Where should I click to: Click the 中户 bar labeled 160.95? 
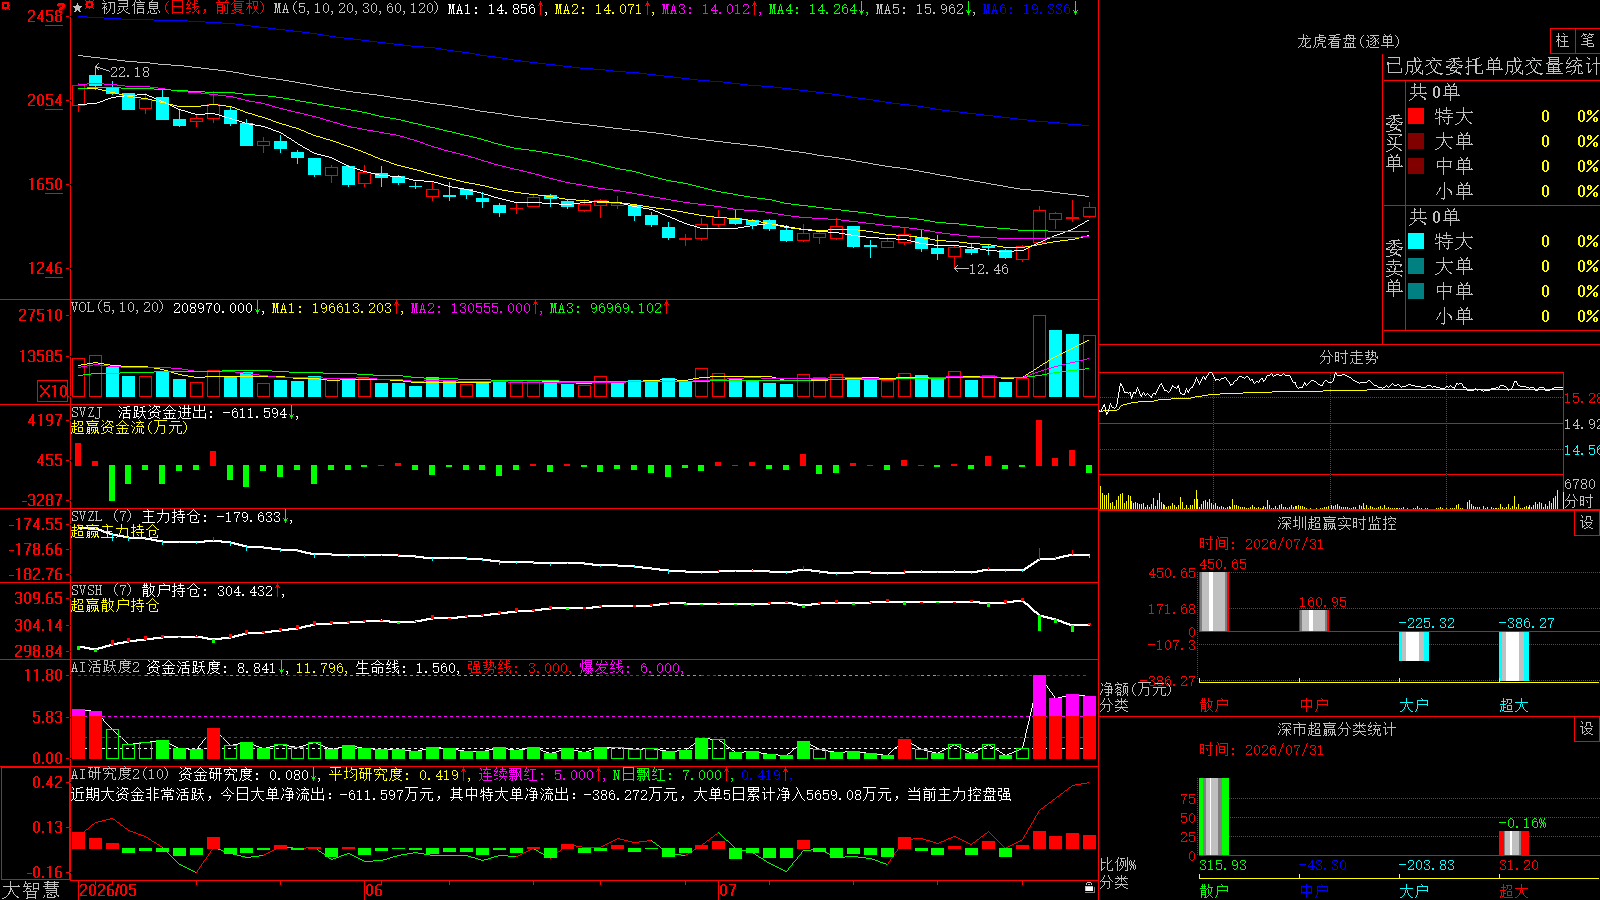click(x=1313, y=620)
